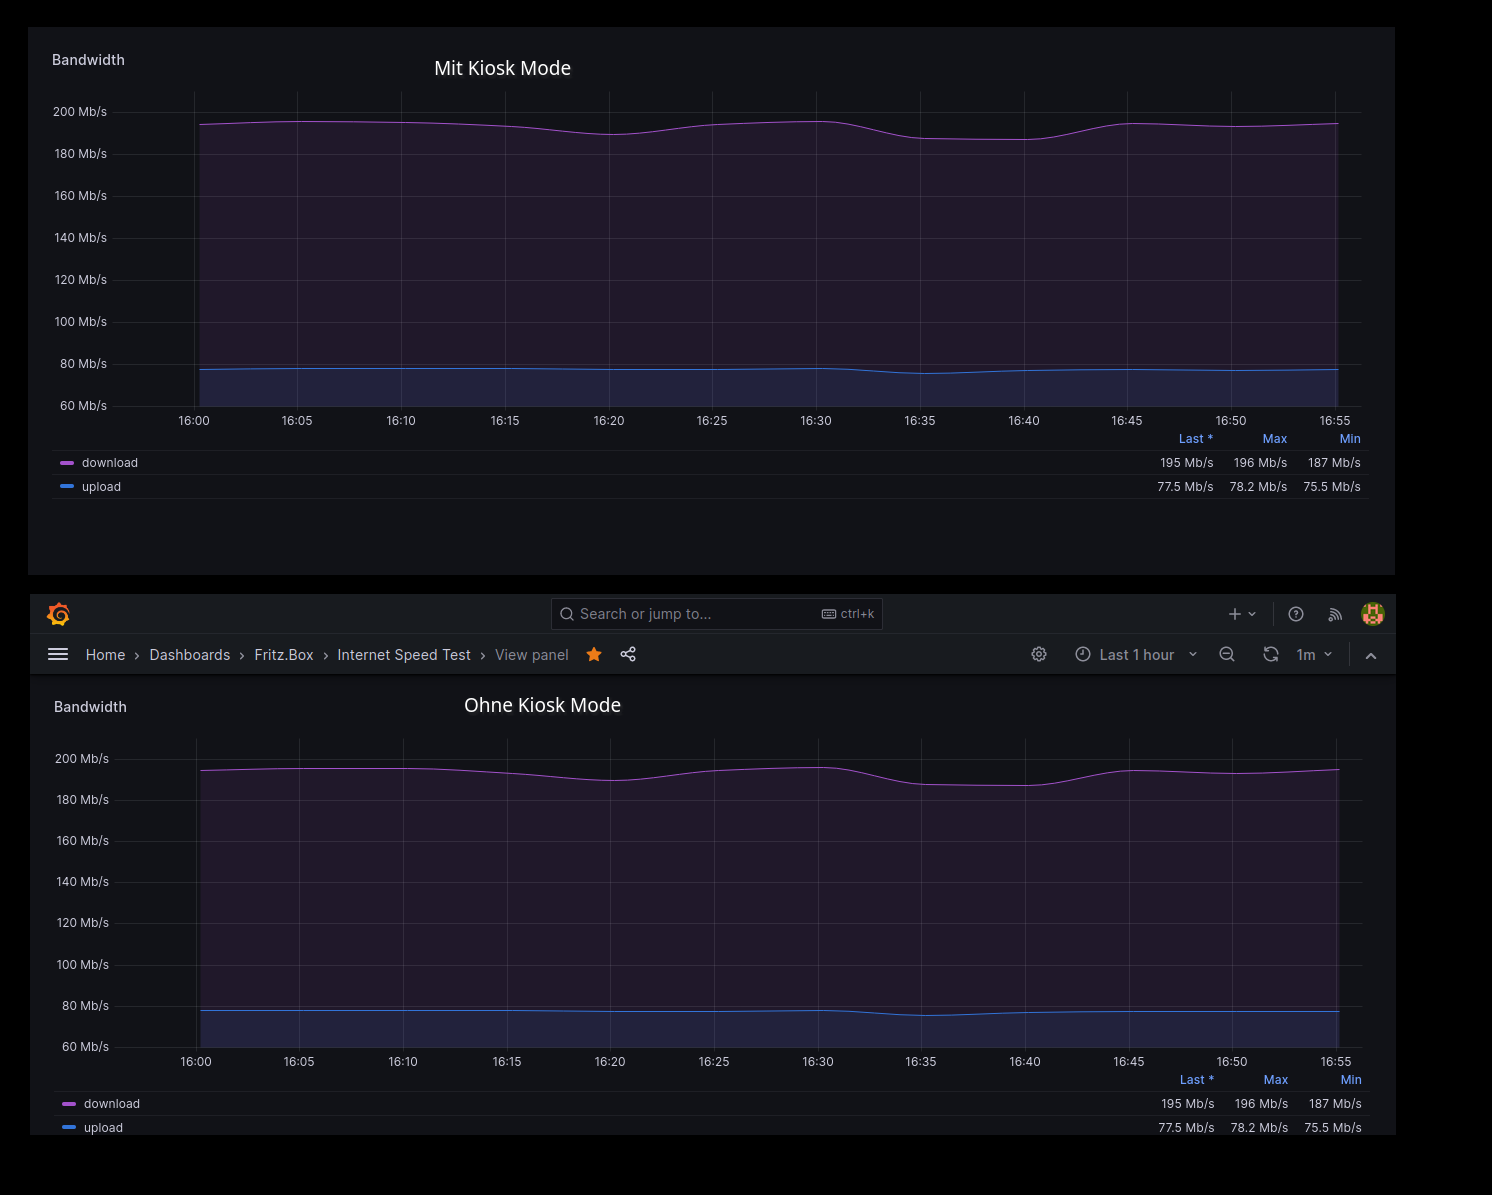Viewport: 1492px width, 1195px height.
Task: Sort lower legend by Max column
Action: (x=1276, y=1080)
